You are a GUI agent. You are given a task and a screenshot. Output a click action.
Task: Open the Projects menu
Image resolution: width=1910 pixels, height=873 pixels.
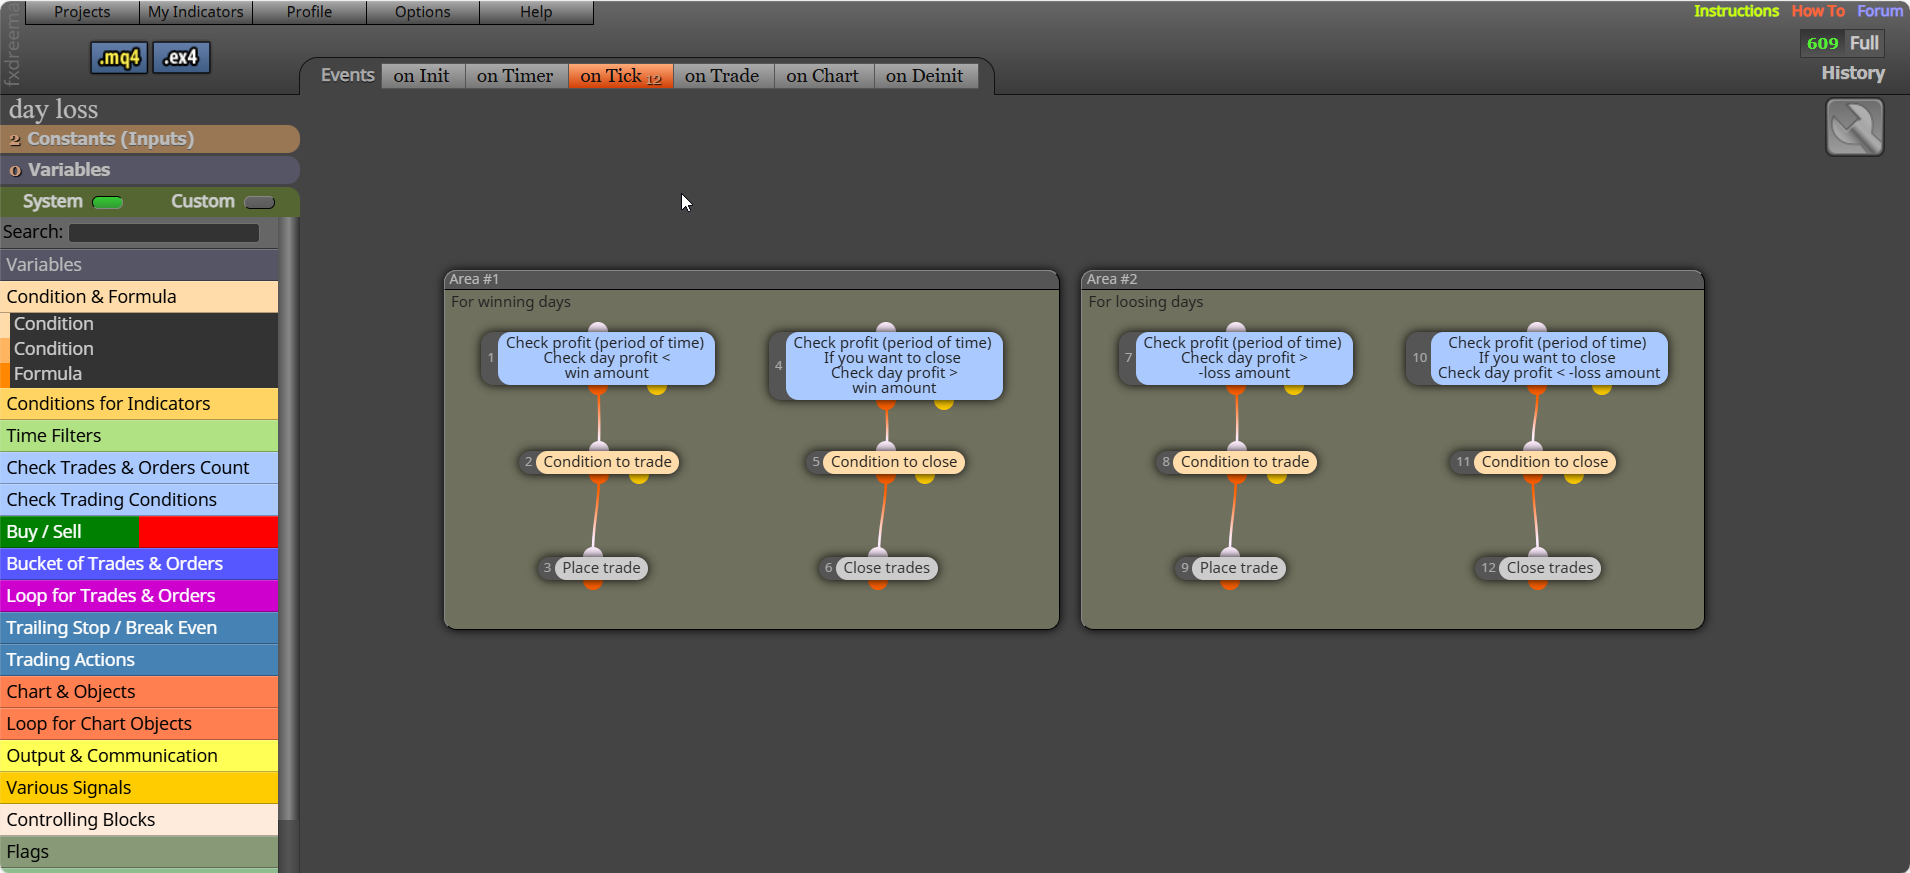[82, 12]
